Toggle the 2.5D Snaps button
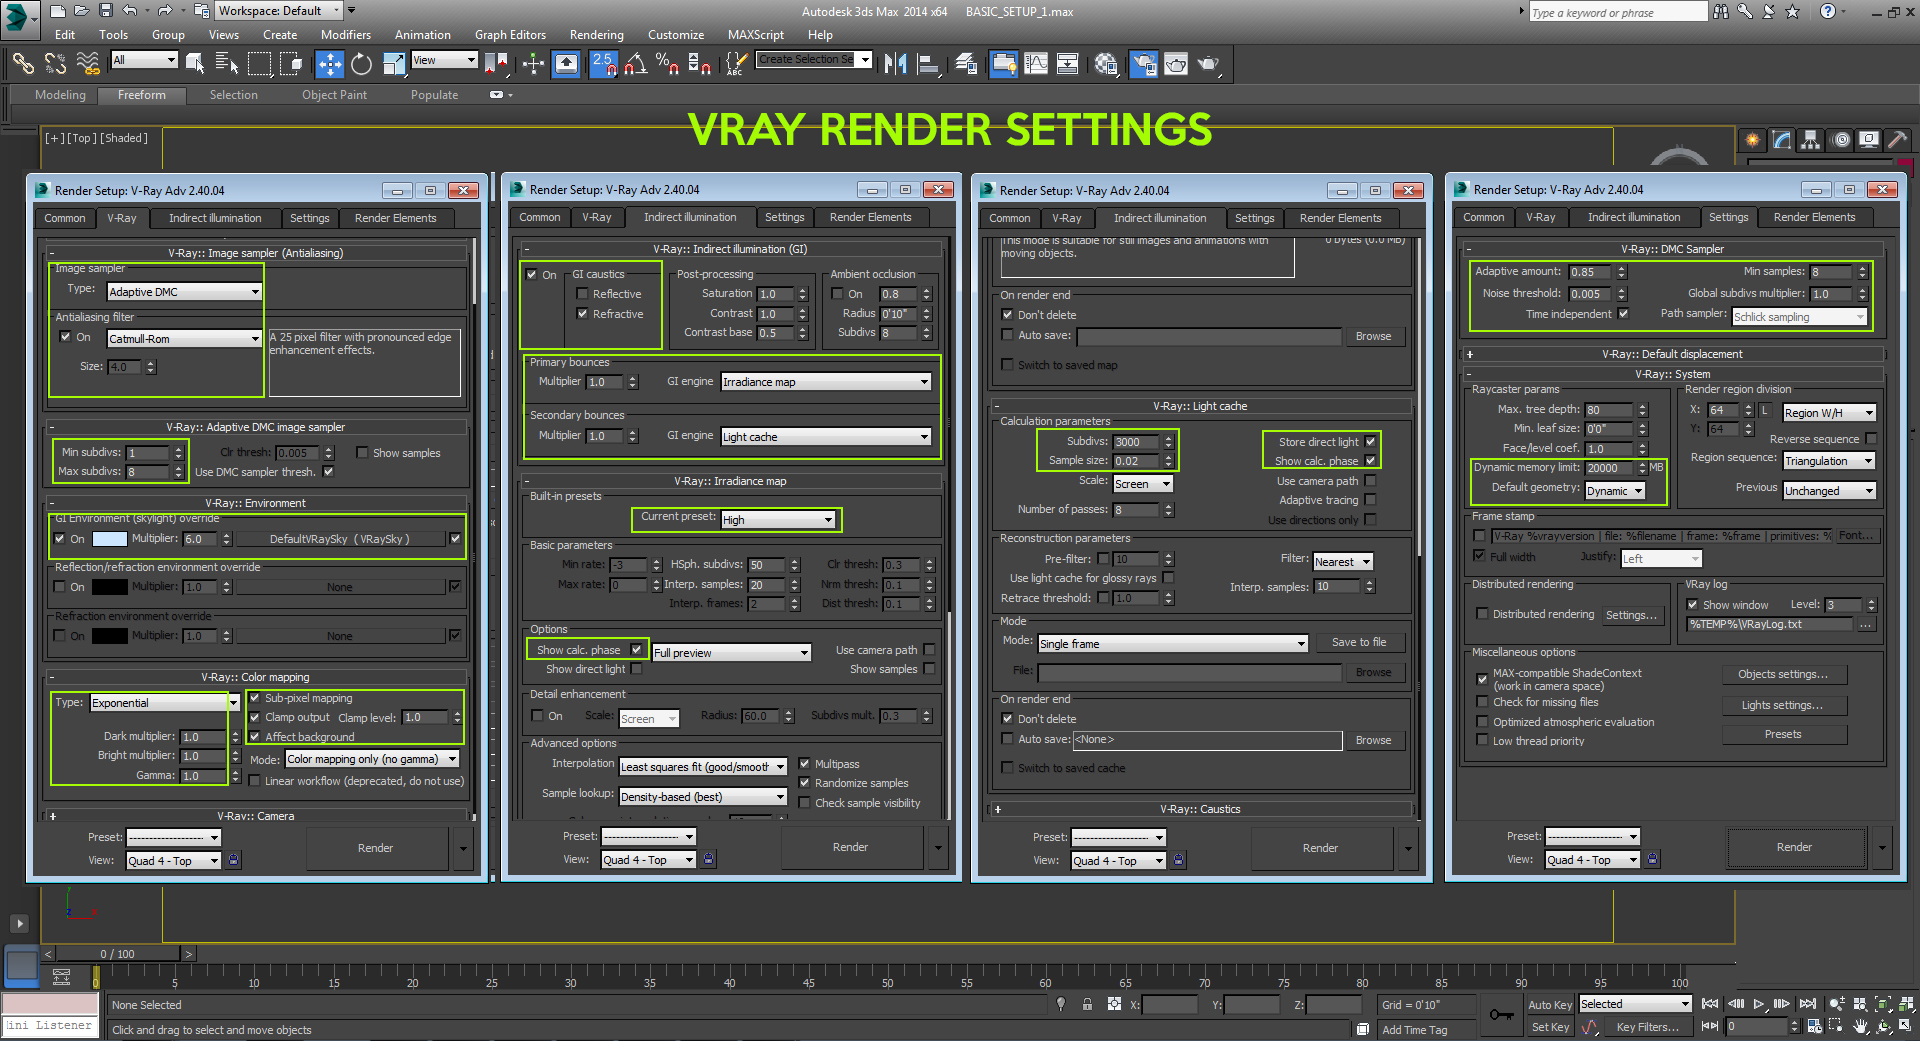 pos(603,64)
